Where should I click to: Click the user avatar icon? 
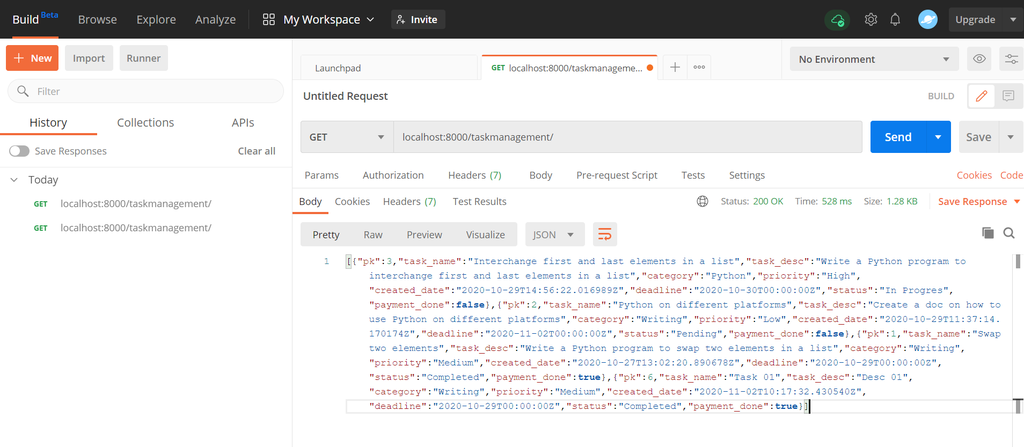[x=927, y=20]
